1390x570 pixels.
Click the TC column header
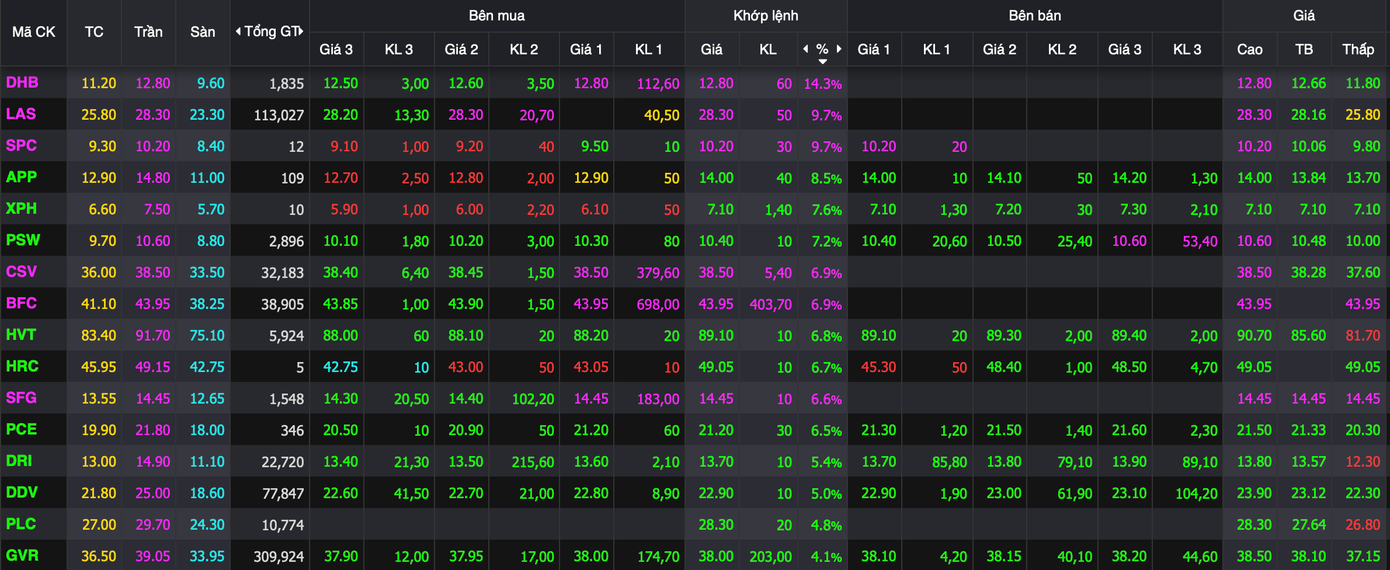click(x=94, y=32)
